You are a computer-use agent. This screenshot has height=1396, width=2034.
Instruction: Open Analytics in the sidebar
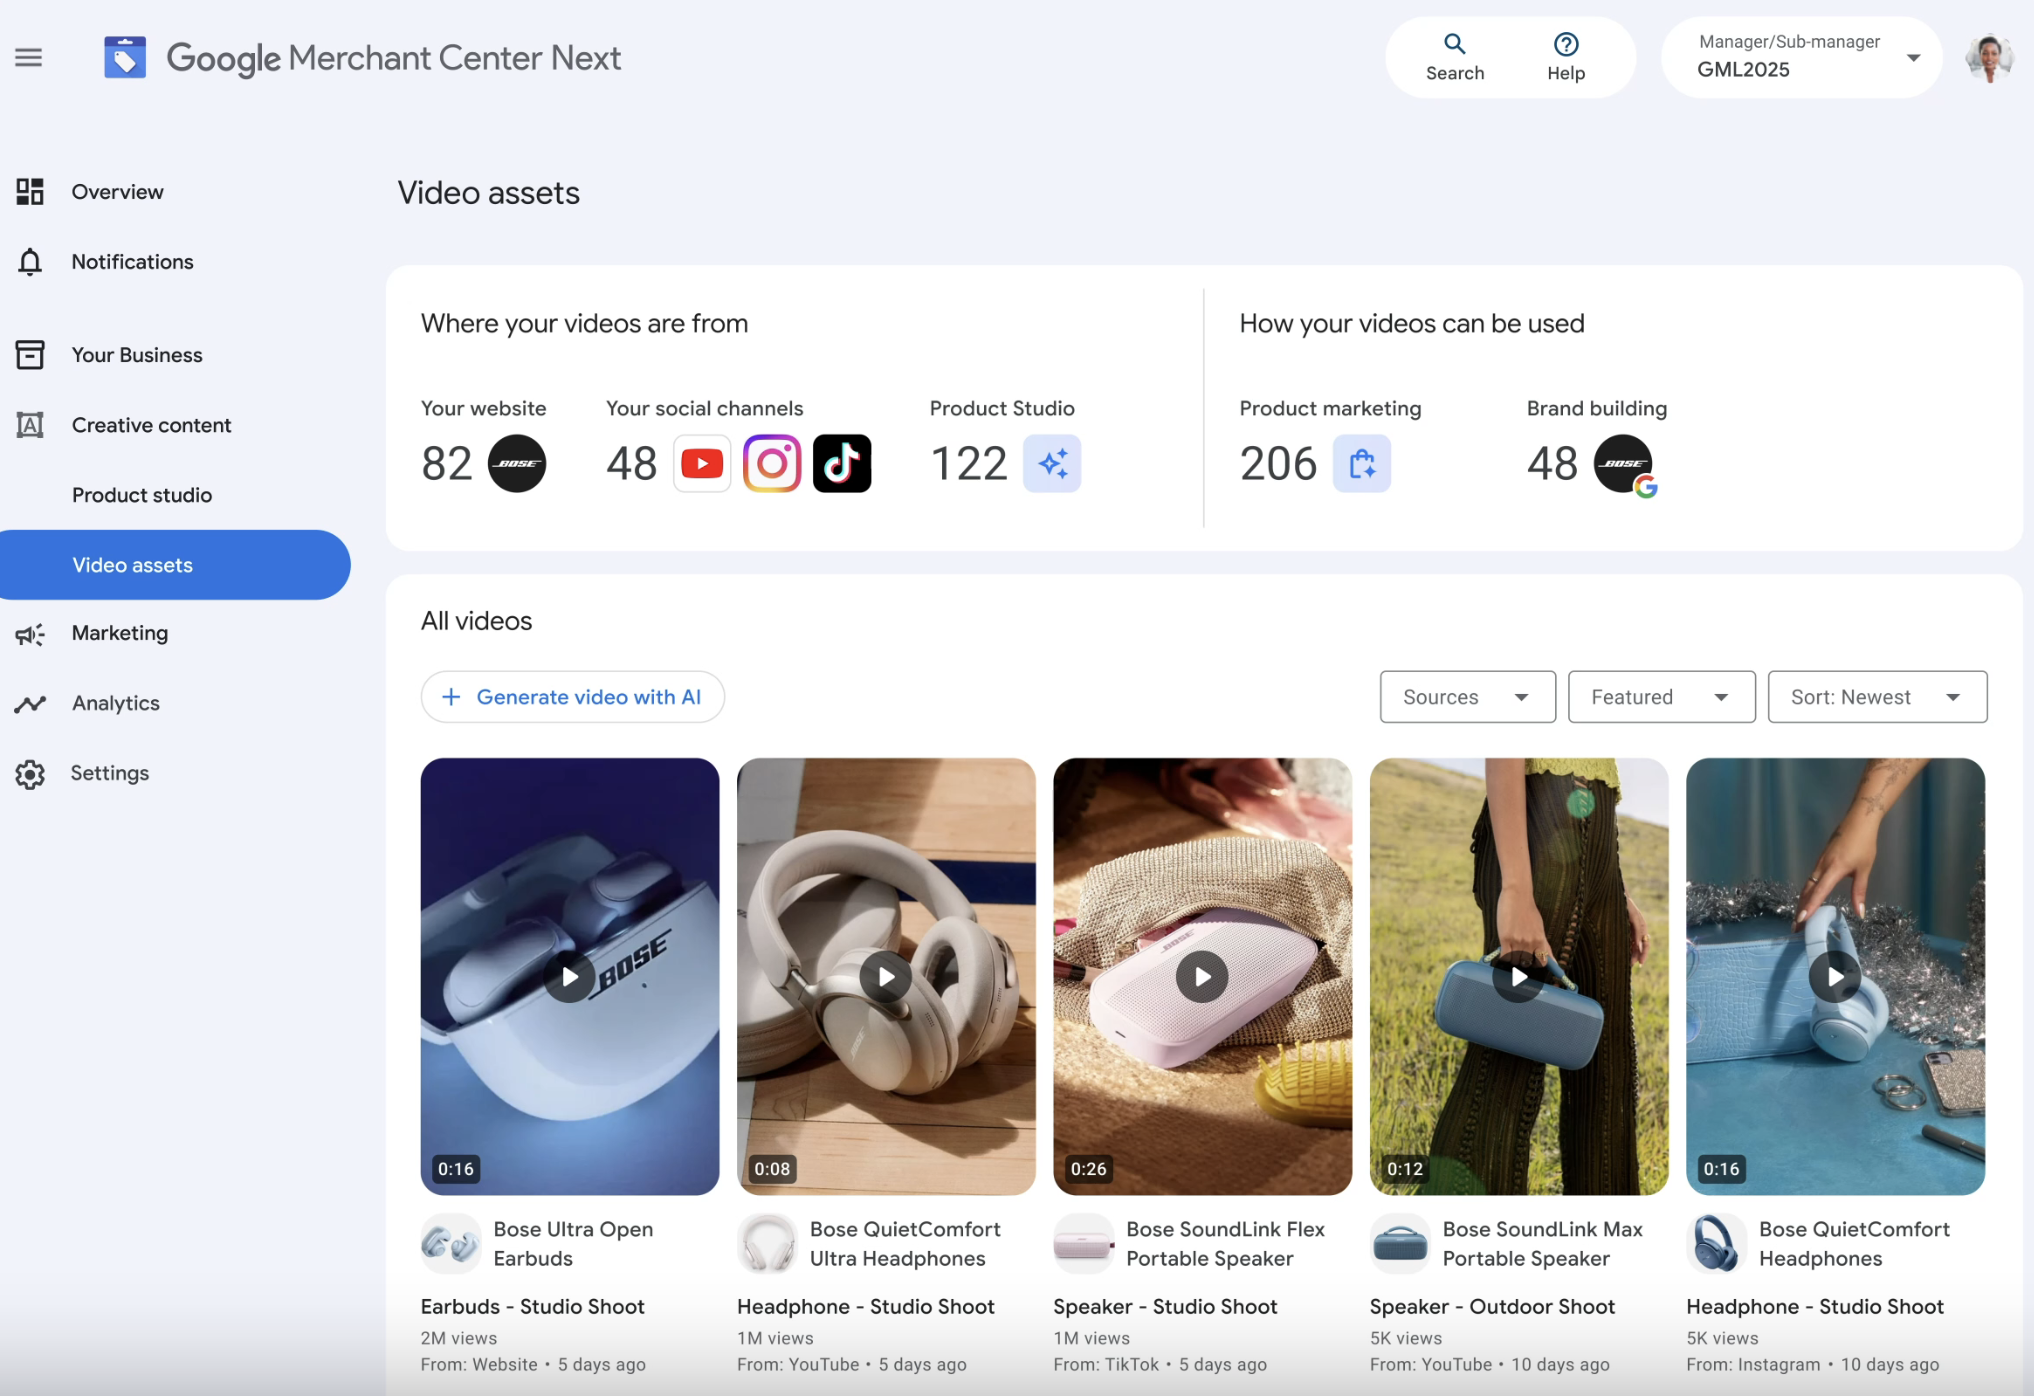point(116,703)
